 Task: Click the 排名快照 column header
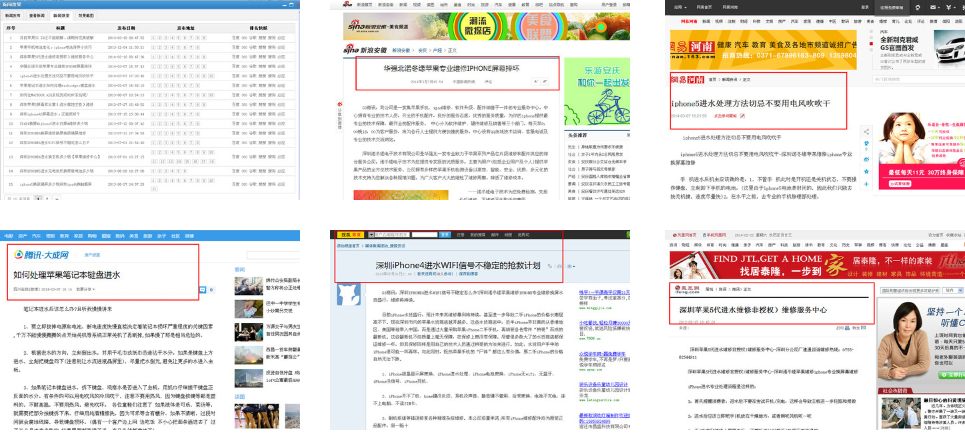click(258, 28)
